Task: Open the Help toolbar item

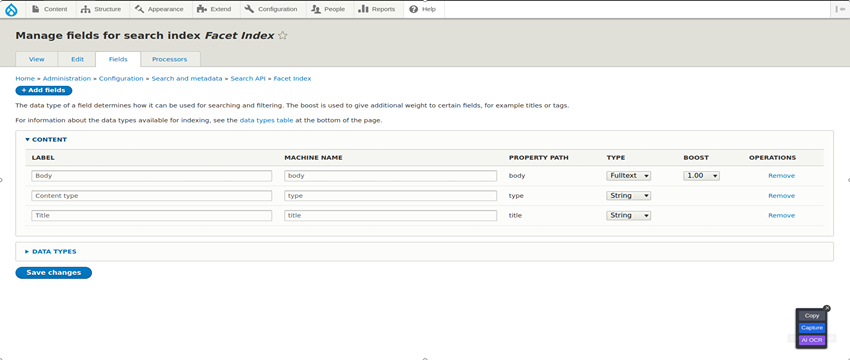Action: click(423, 9)
